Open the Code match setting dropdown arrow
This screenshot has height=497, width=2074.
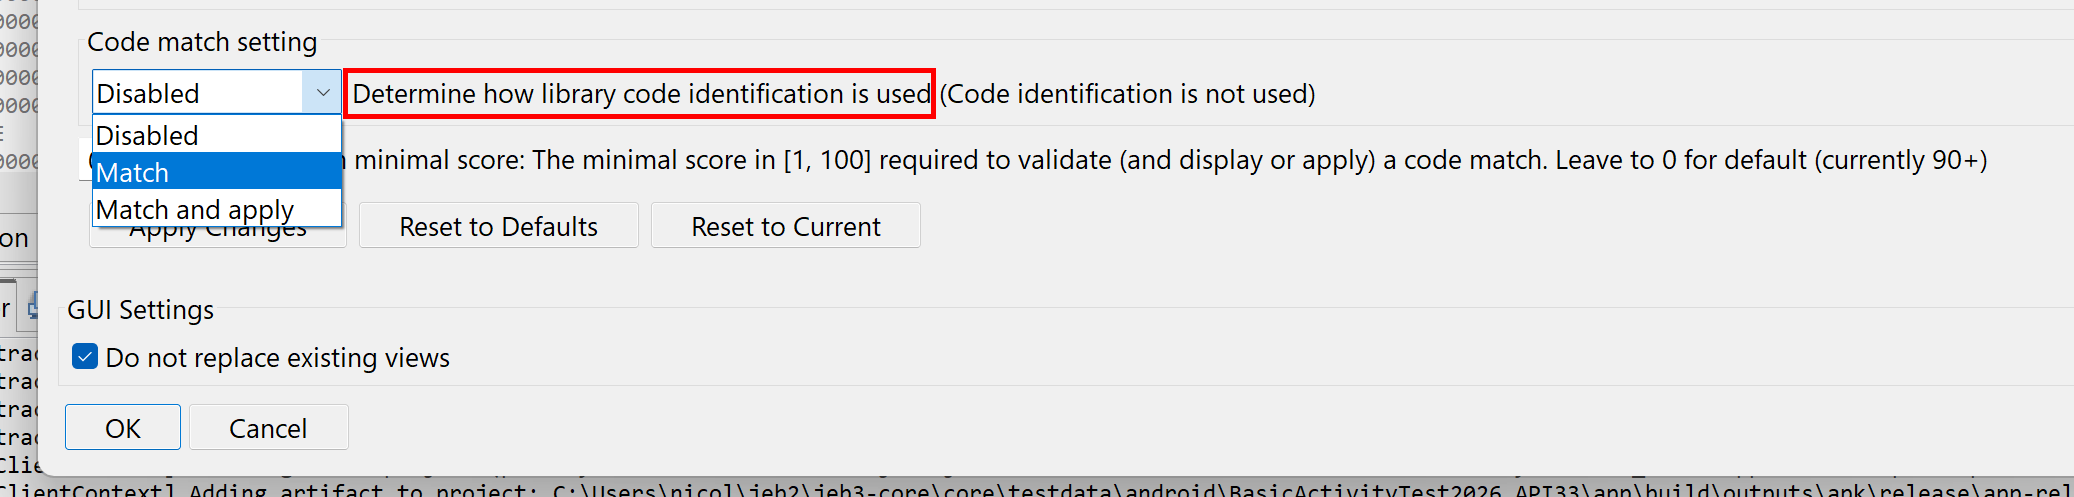(322, 93)
